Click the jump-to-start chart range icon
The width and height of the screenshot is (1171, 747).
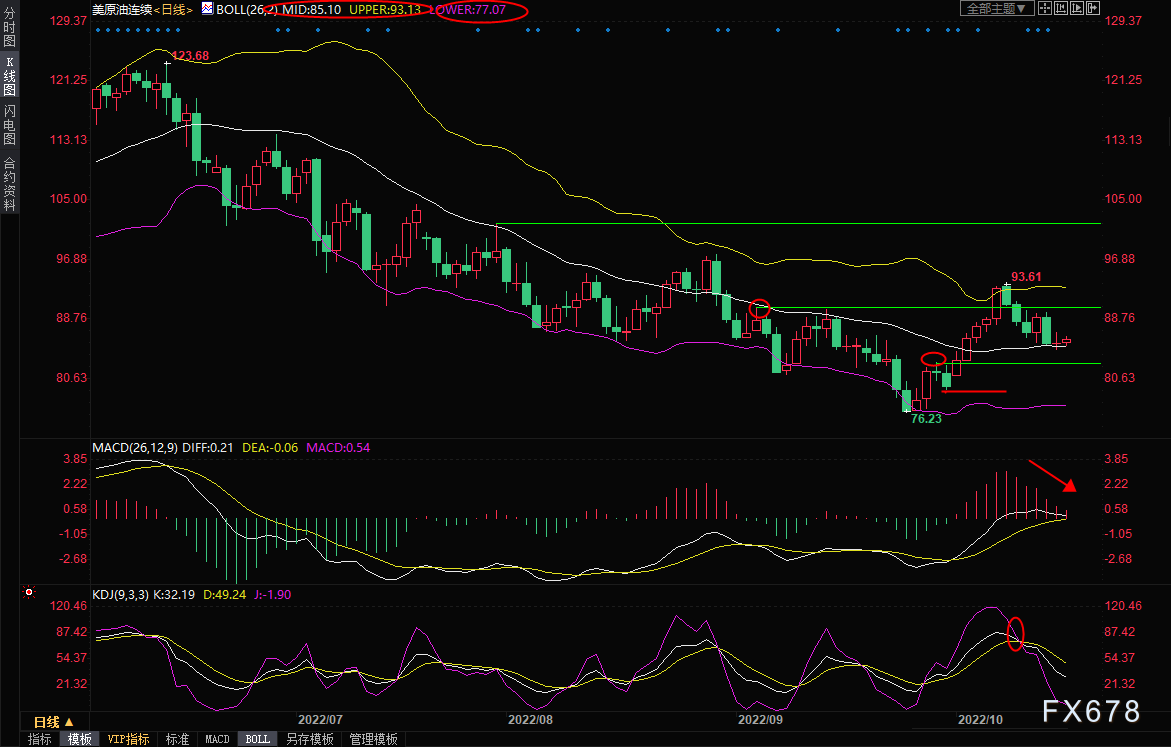coord(1061,8)
